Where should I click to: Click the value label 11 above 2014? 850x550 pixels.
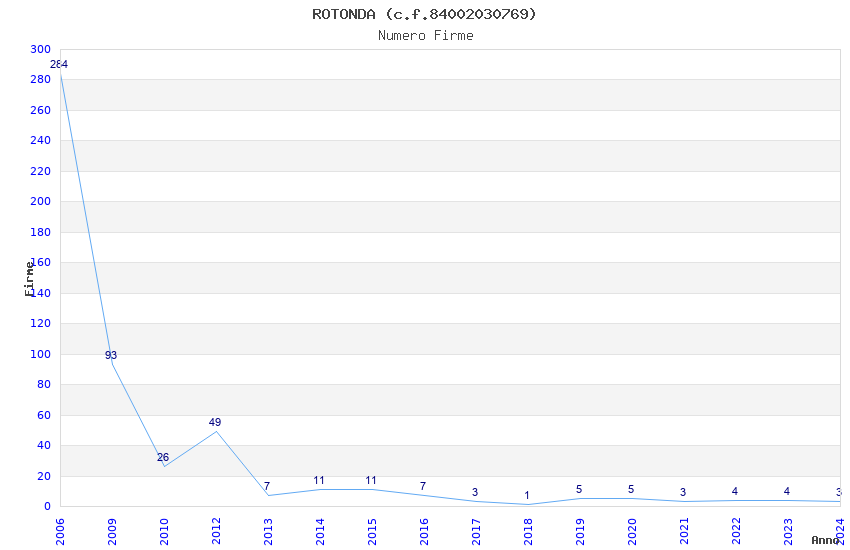[319, 480]
